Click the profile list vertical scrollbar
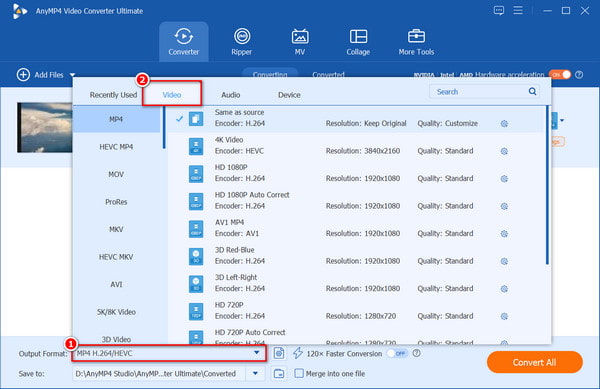This screenshot has height=389, width=600. [547, 186]
